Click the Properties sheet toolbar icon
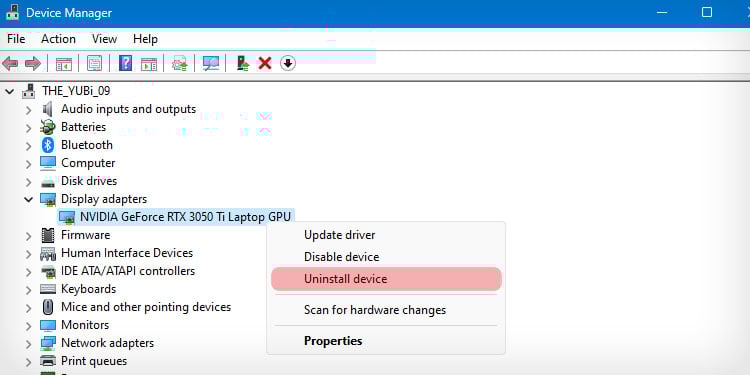 click(x=94, y=63)
